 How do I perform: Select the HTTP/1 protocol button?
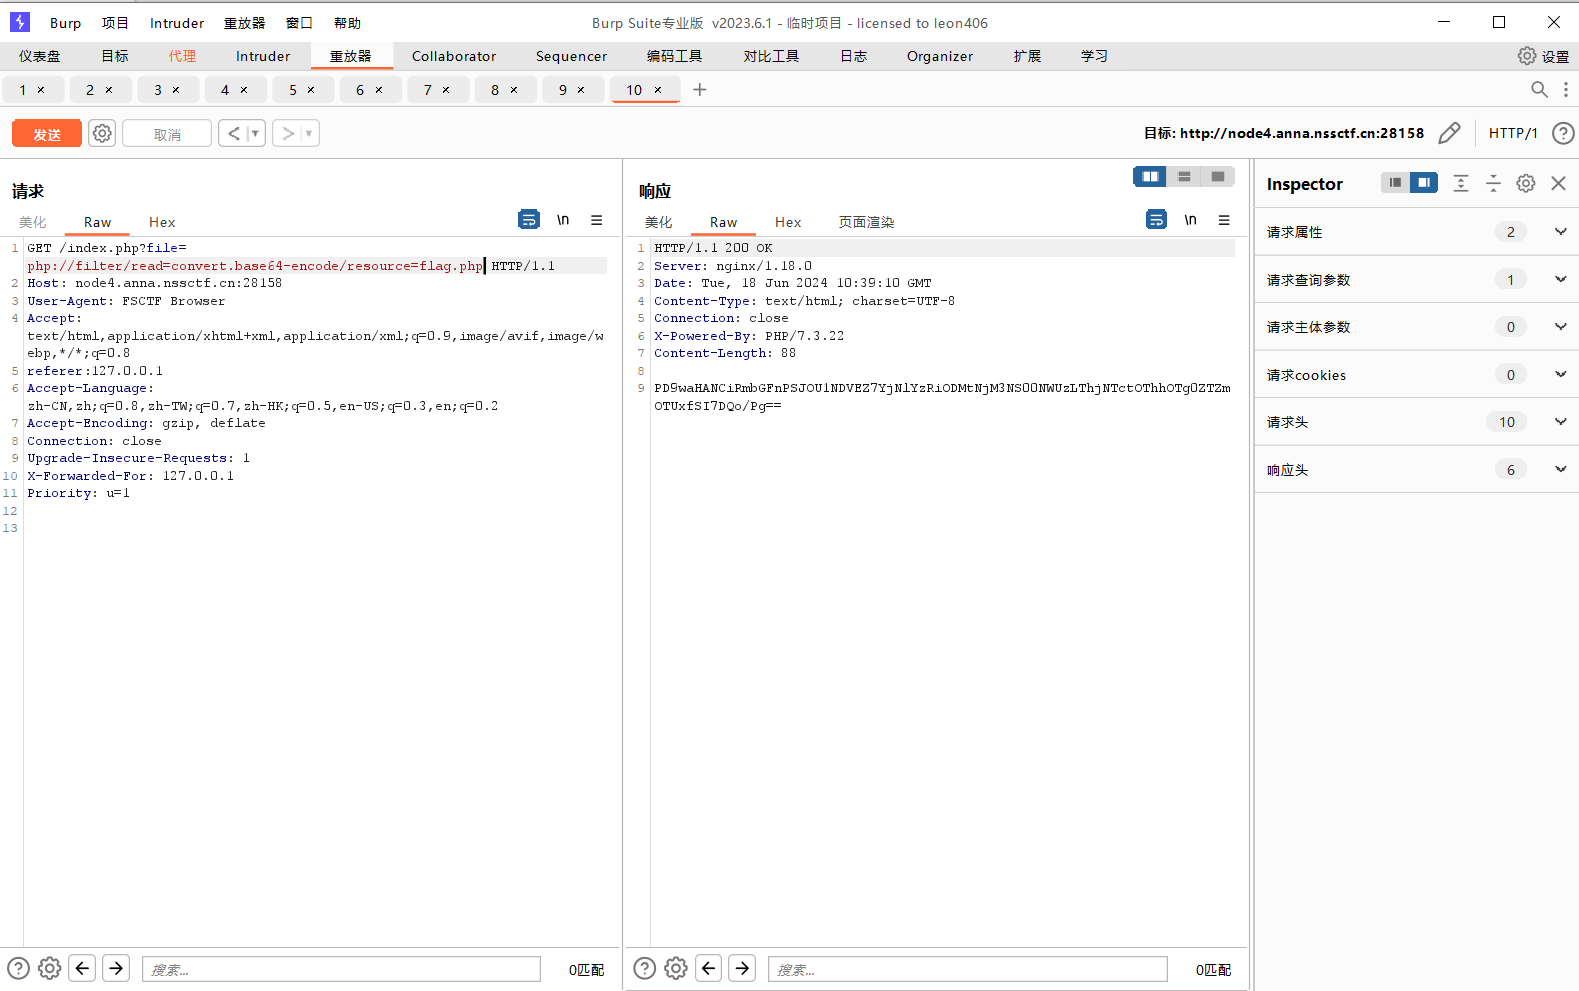(x=1513, y=133)
